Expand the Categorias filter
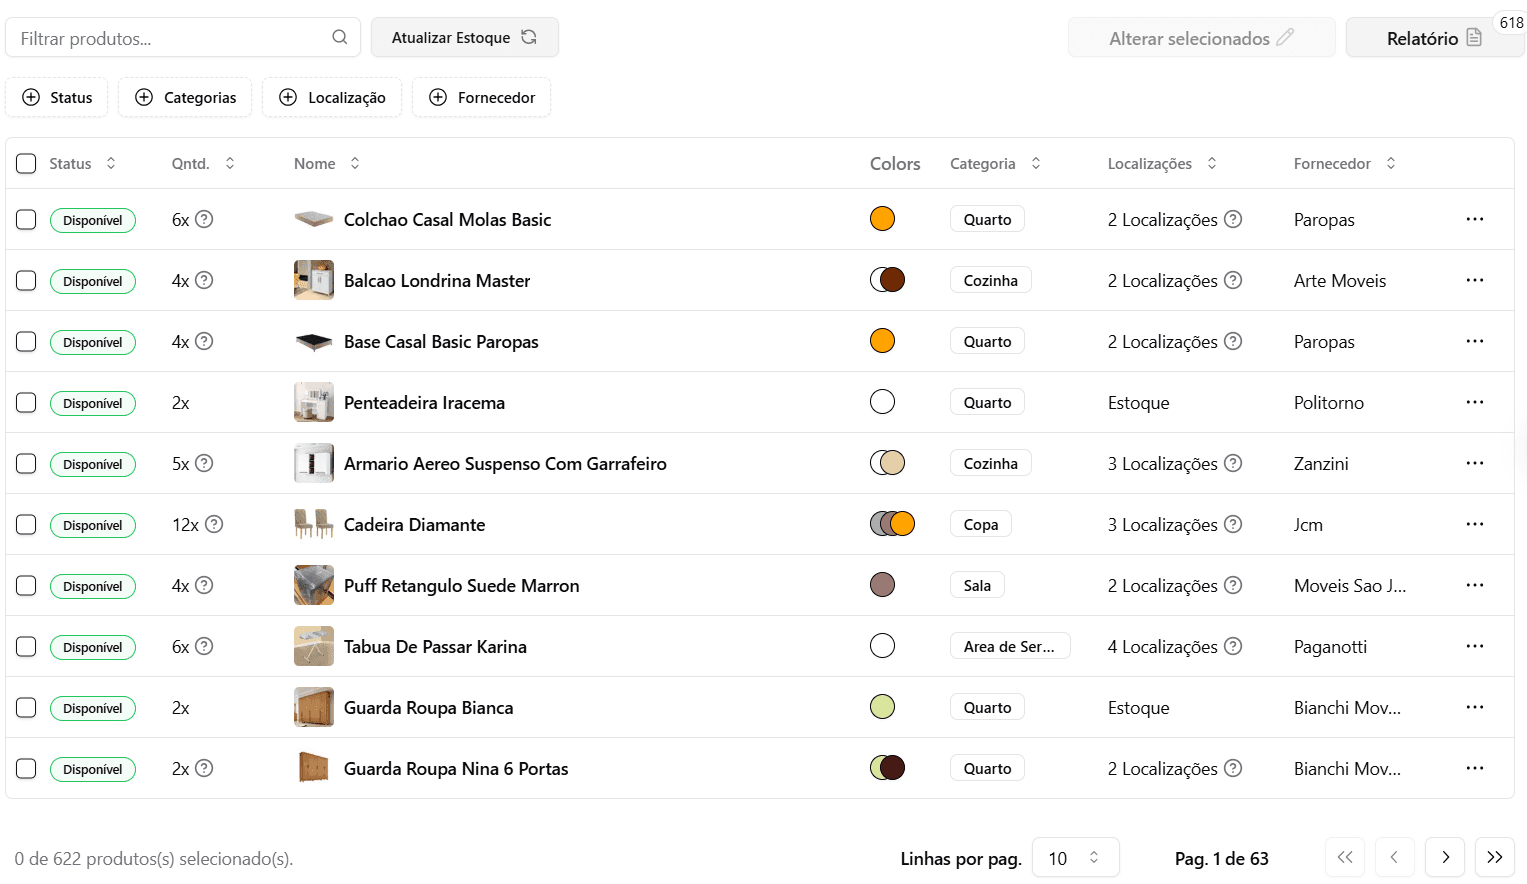This screenshot has width=1527, height=884. 185,97
